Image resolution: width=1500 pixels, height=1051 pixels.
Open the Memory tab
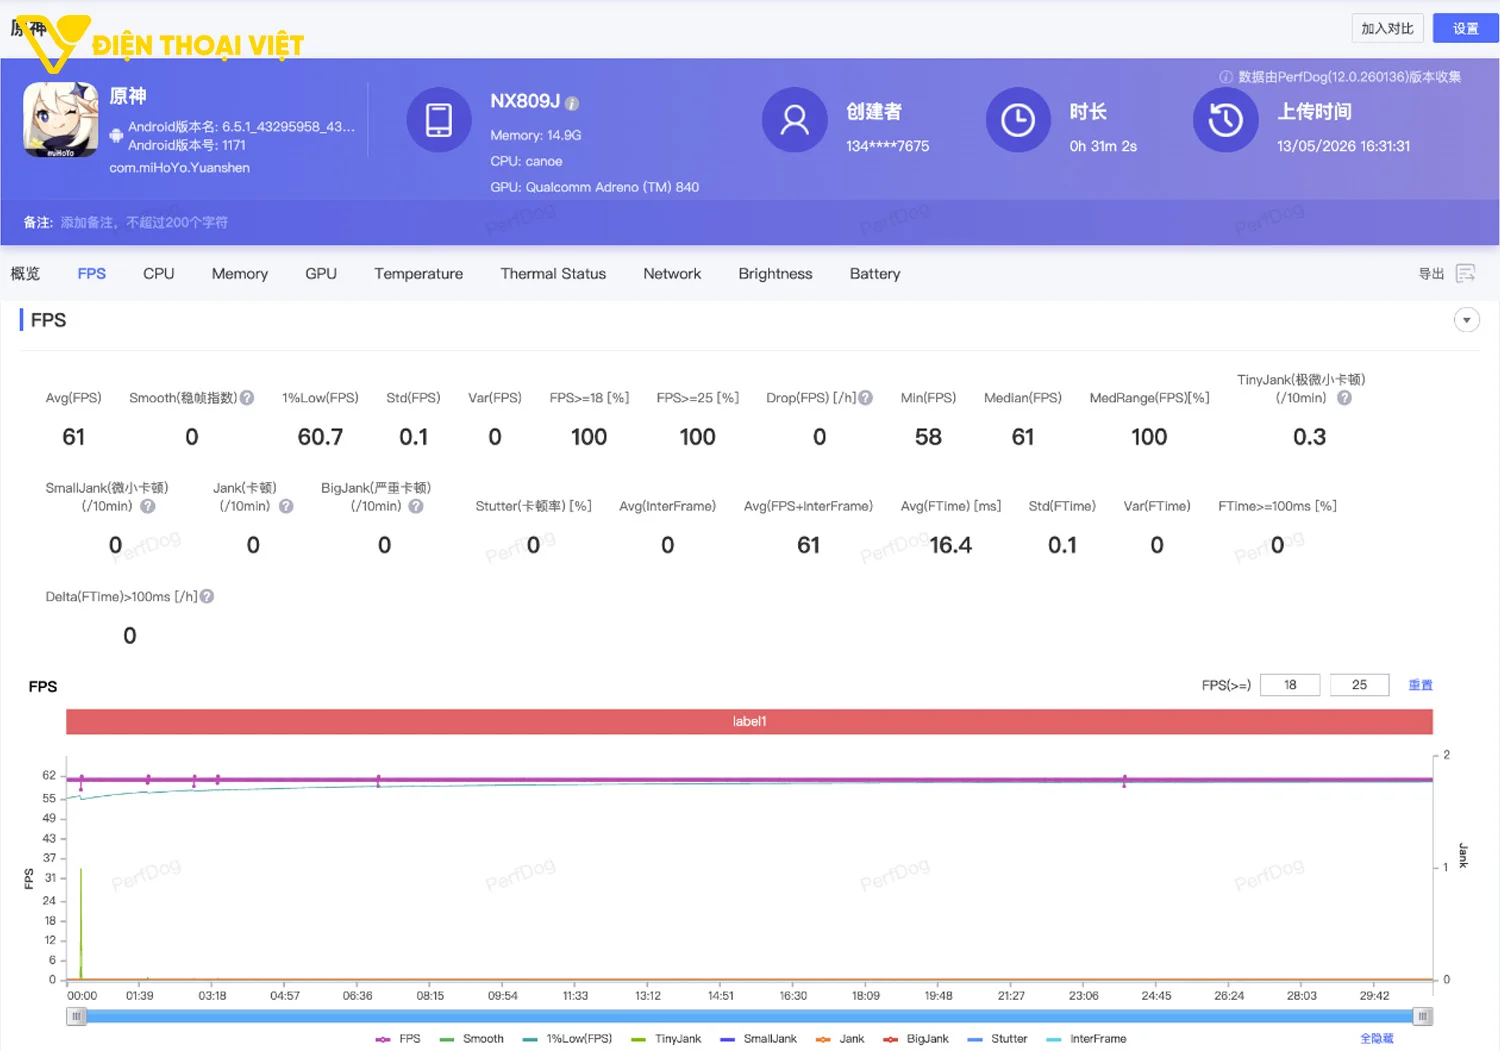(x=240, y=274)
